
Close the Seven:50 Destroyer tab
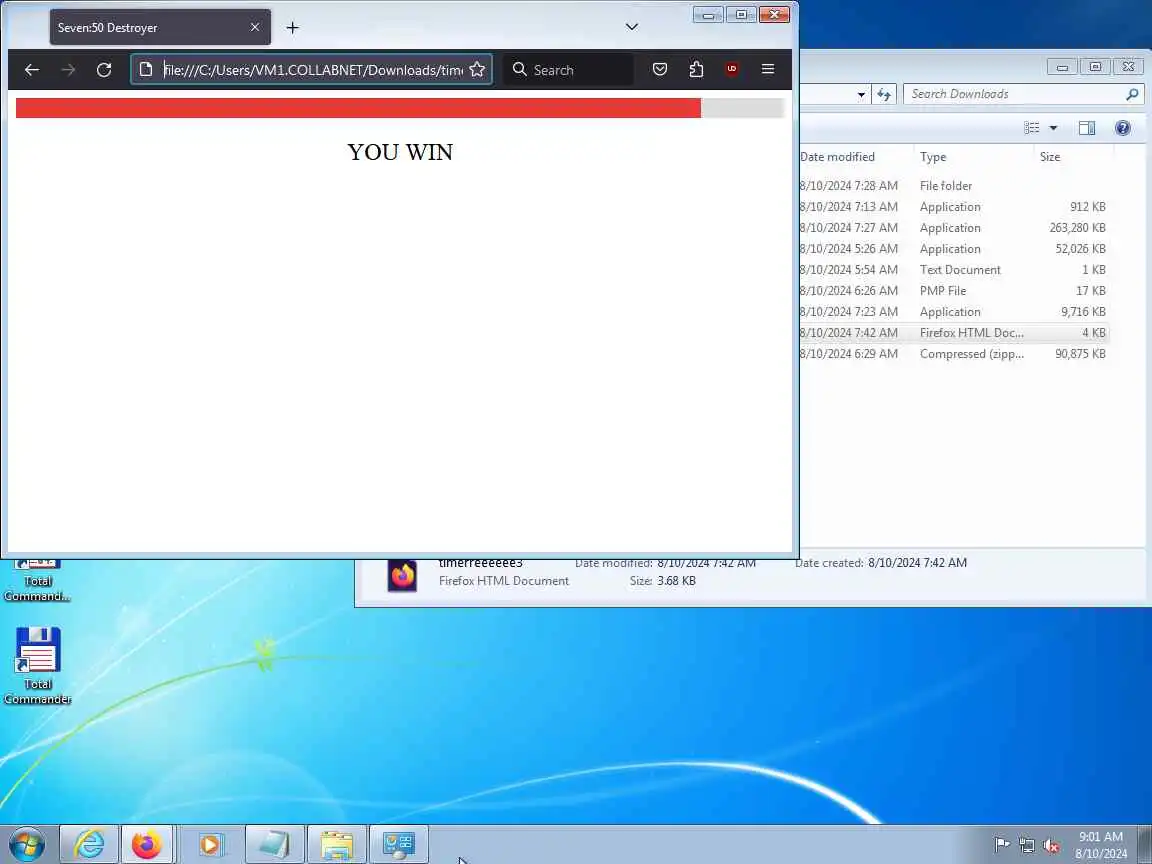click(254, 27)
